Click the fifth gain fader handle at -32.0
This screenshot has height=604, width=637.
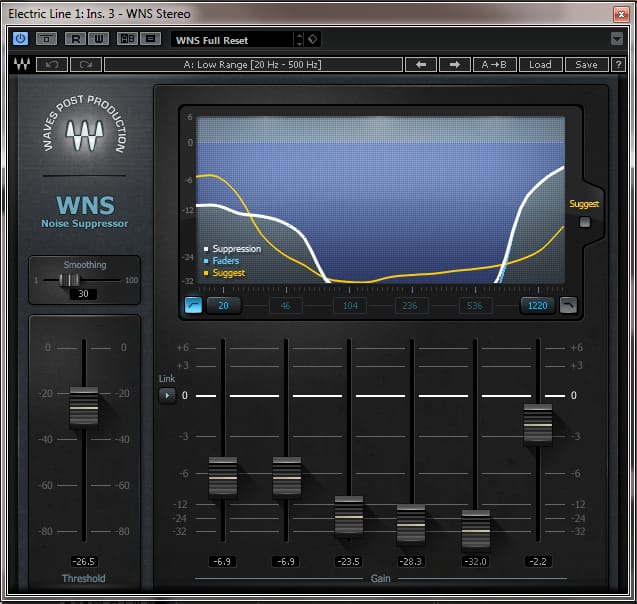click(x=476, y=530)
